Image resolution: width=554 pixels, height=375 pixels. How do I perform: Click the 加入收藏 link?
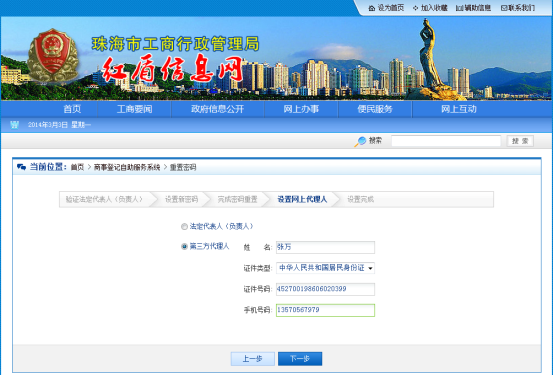434,8
